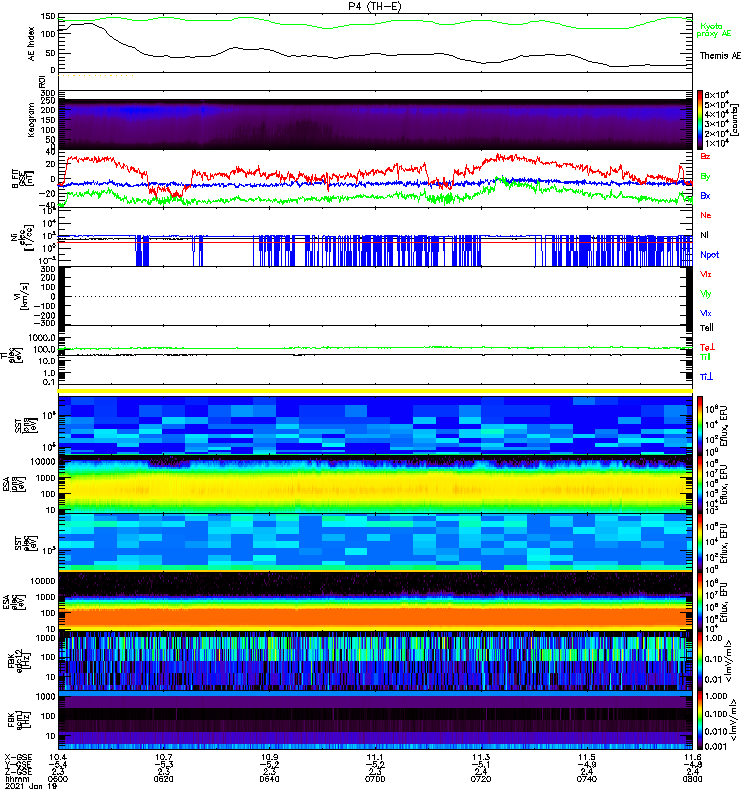Click the B FIT magnetic field line plot
Viewport: 750px width, 800px height.
[375, 179]
